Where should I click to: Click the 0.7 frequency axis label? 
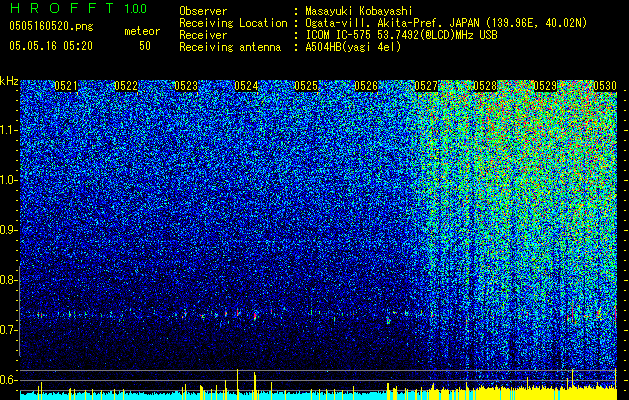click(8, 330)
